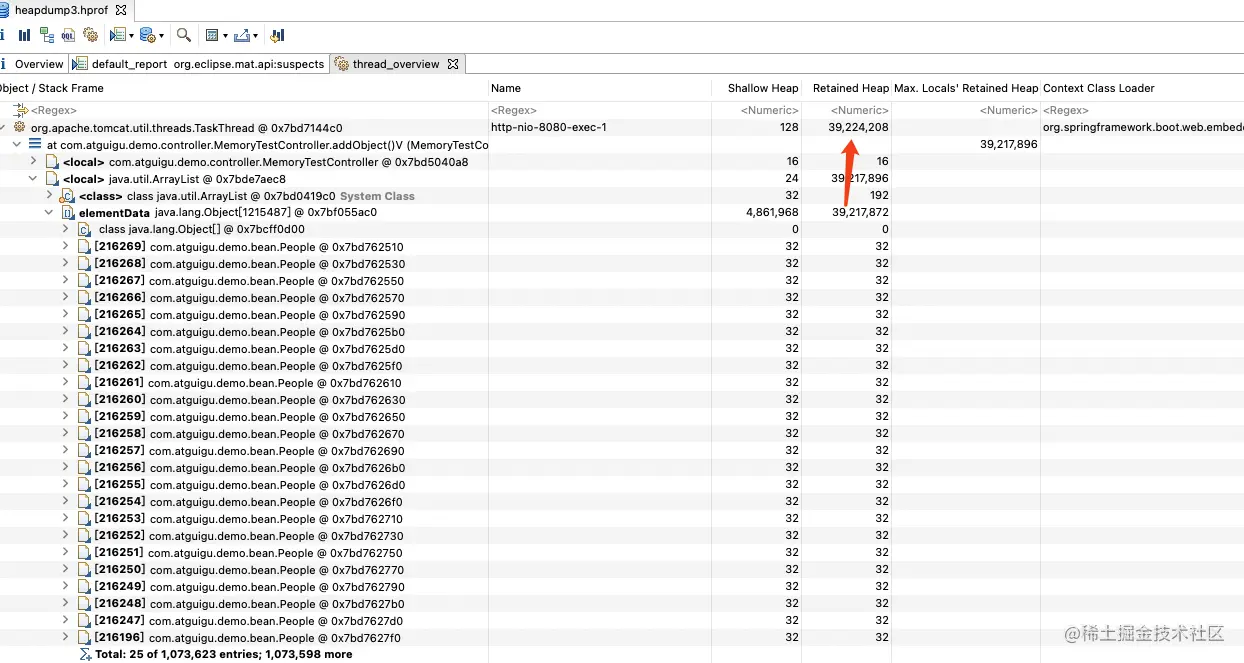The width and height of the screenshot is (1244, 663).
Task: Sort by the Name column header
Action: coord(600,88)
